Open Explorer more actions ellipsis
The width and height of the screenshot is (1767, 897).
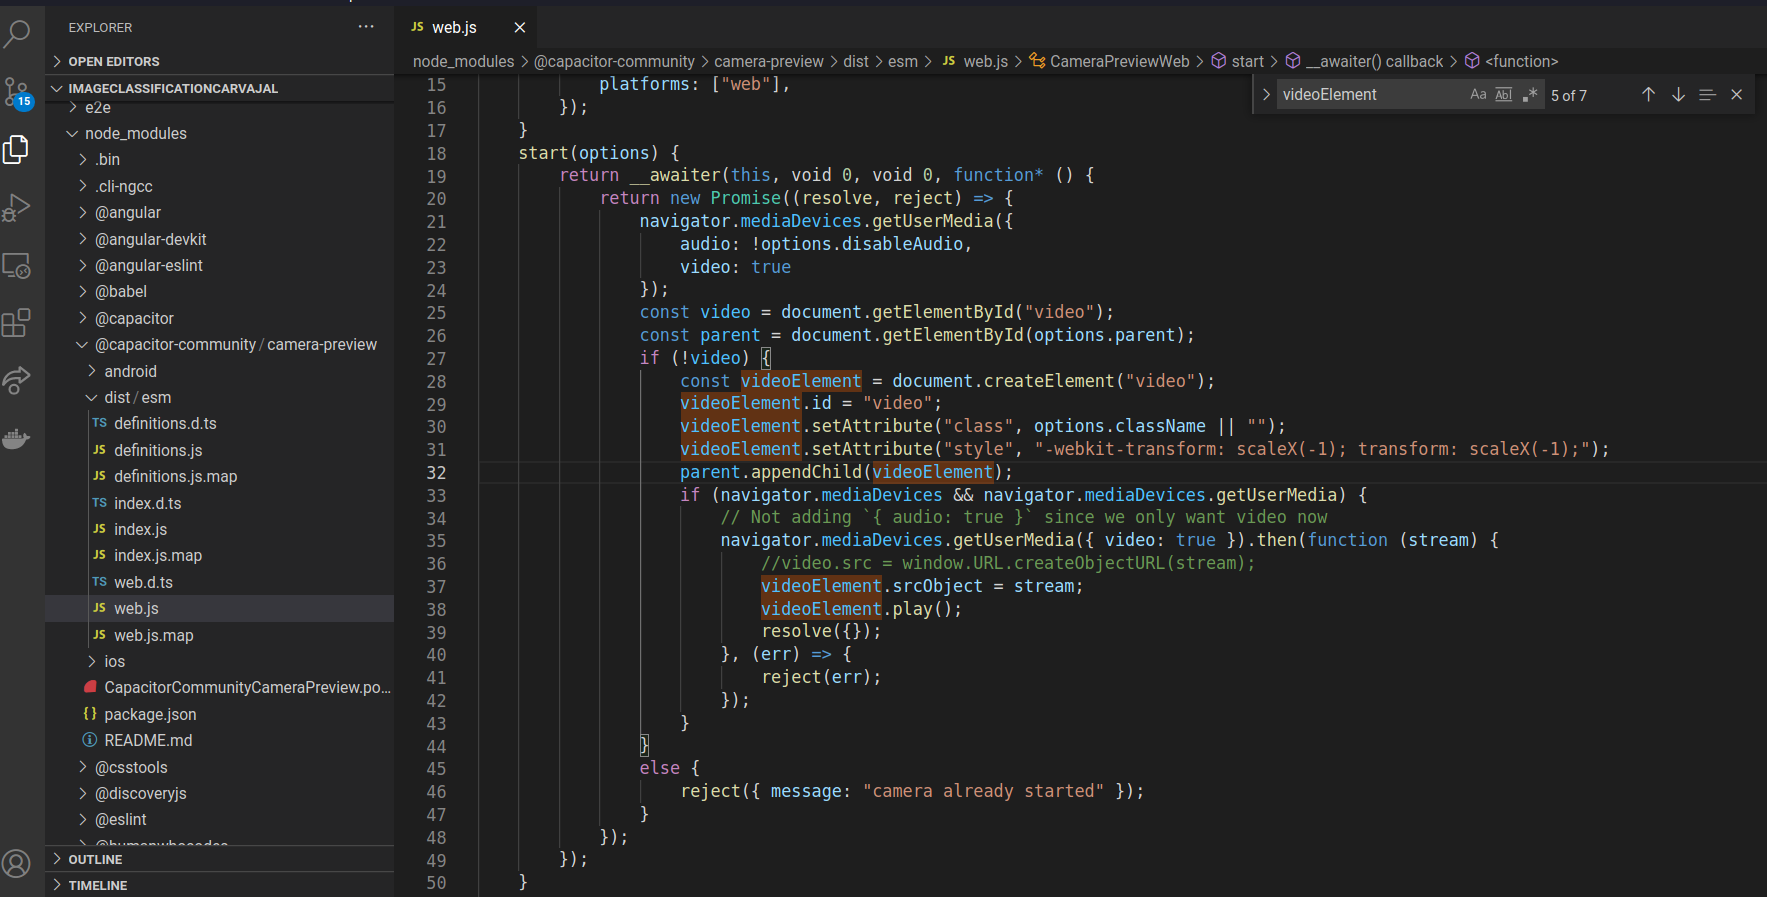[x=366, y=27]
